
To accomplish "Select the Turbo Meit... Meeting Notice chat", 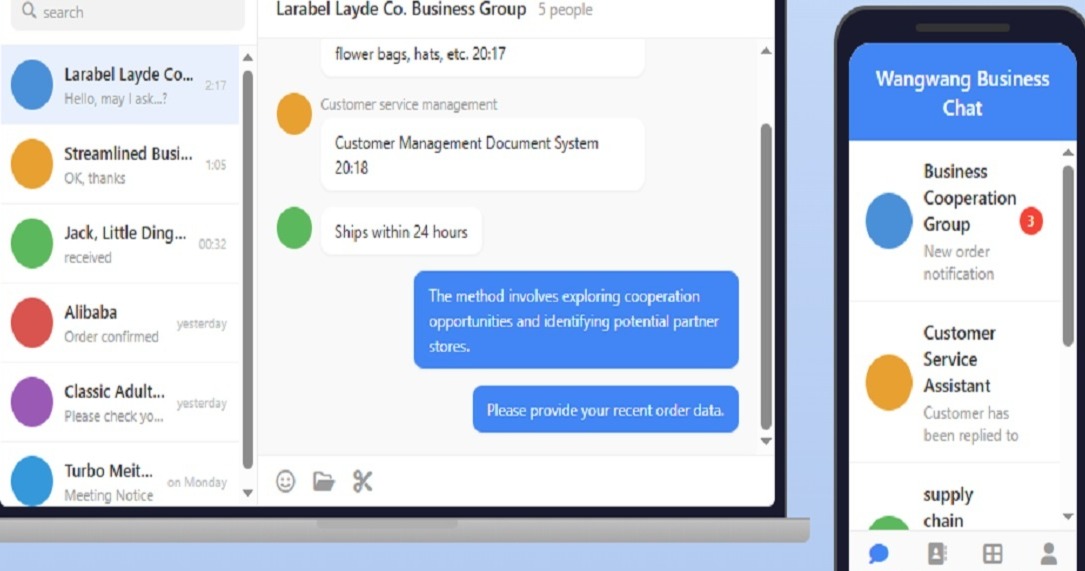I will pyautogui.click(x=120, y=478).
